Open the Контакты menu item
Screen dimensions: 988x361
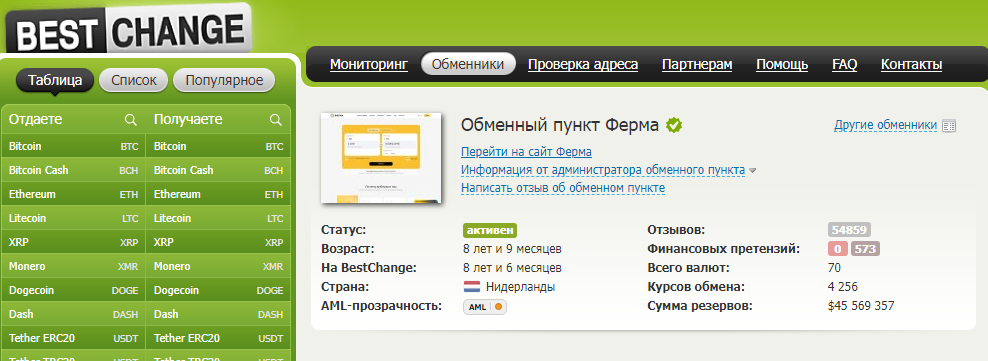click(911, 64)
